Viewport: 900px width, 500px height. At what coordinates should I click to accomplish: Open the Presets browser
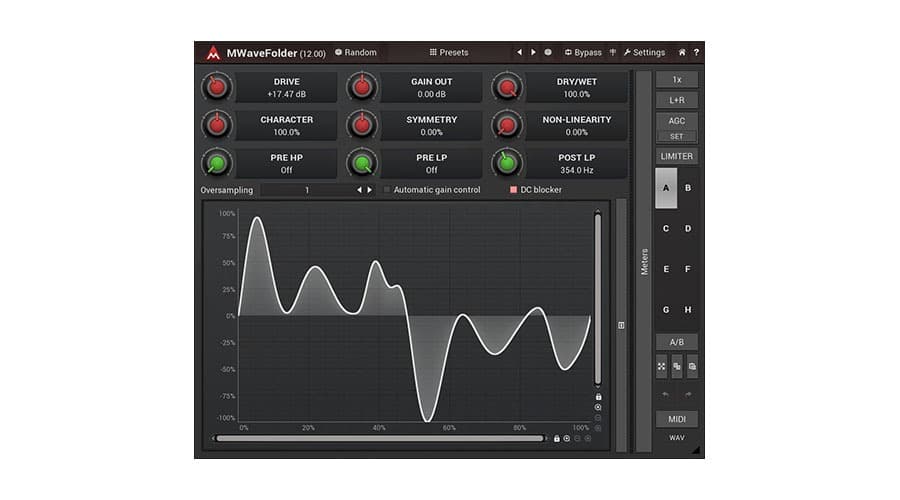(449, 52)
